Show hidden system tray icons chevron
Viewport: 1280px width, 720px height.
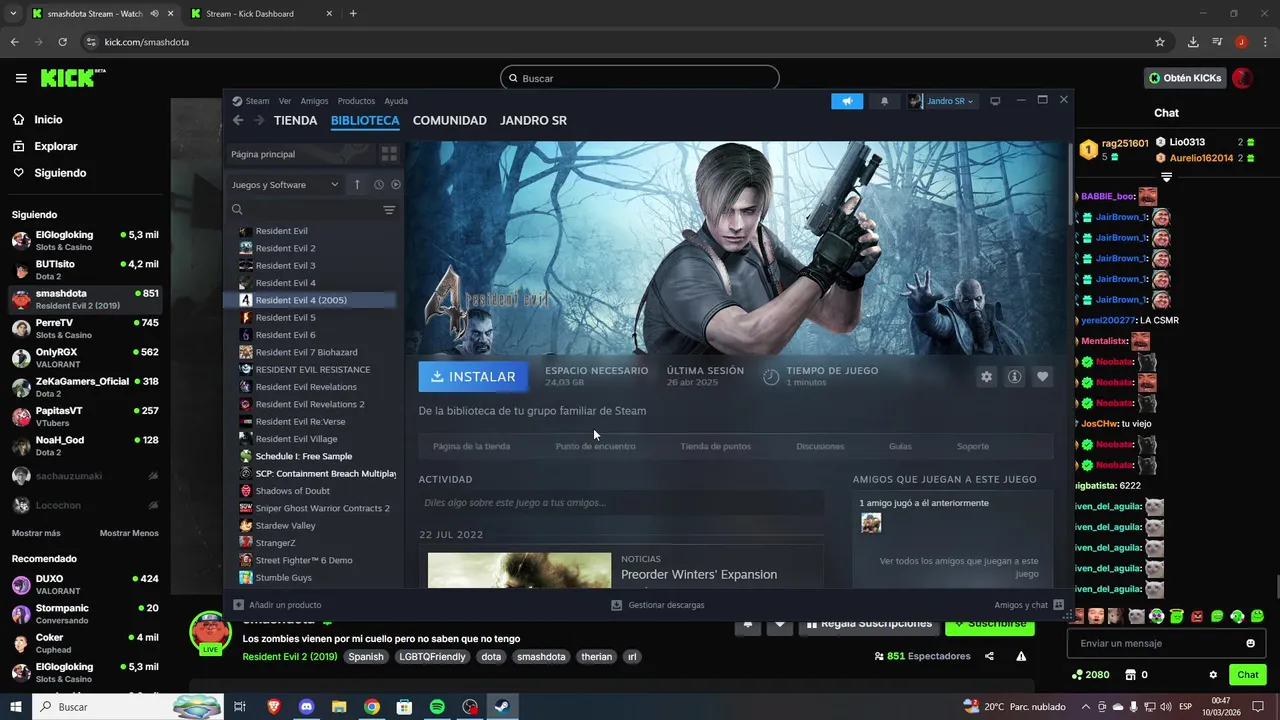point(1086,707)
